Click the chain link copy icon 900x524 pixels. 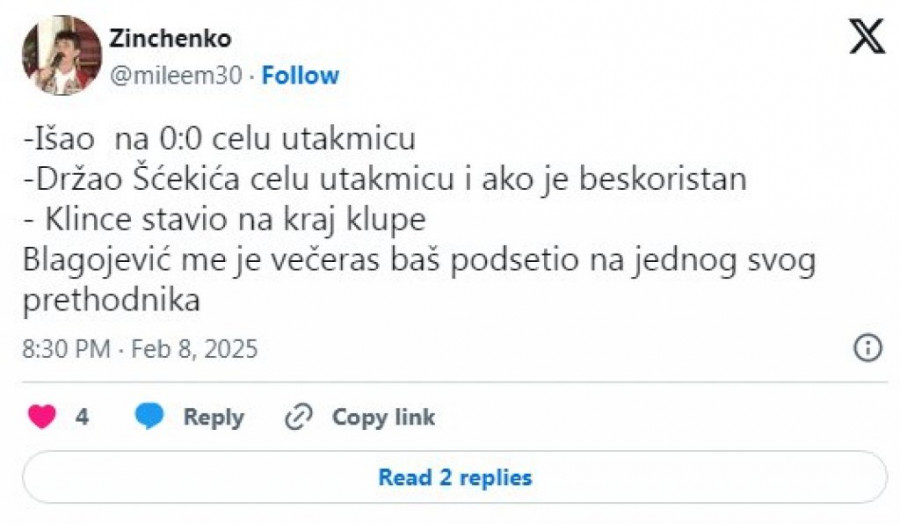pos(299,417)
